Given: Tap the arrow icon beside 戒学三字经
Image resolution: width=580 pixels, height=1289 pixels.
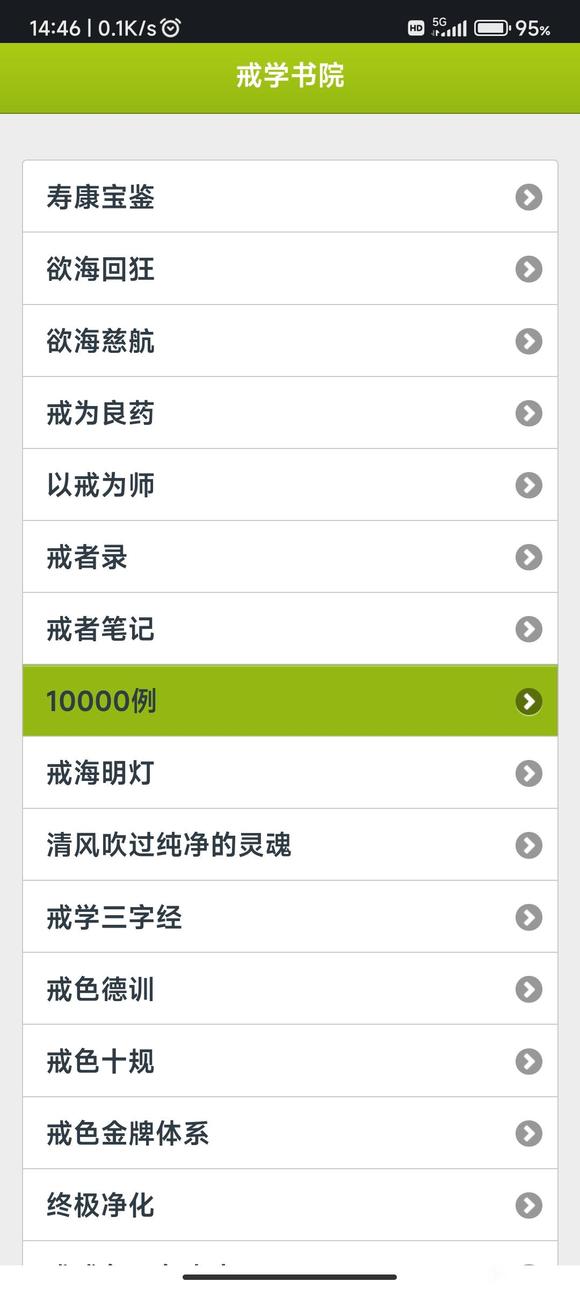Looking at the screenshot, I should (x=528, y=917).
